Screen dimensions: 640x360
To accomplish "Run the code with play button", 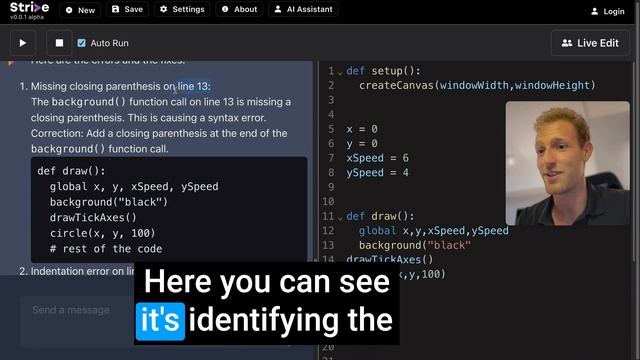I will pyautogui.click(x=23, y=43).
